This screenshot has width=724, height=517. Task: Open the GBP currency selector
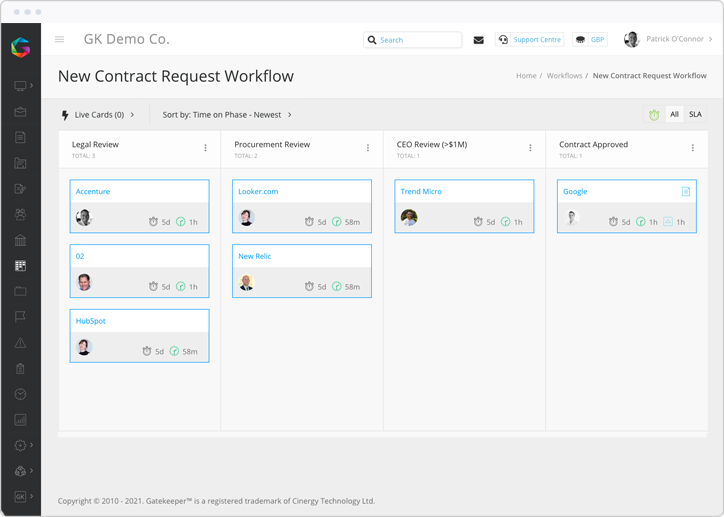(590, 40)
